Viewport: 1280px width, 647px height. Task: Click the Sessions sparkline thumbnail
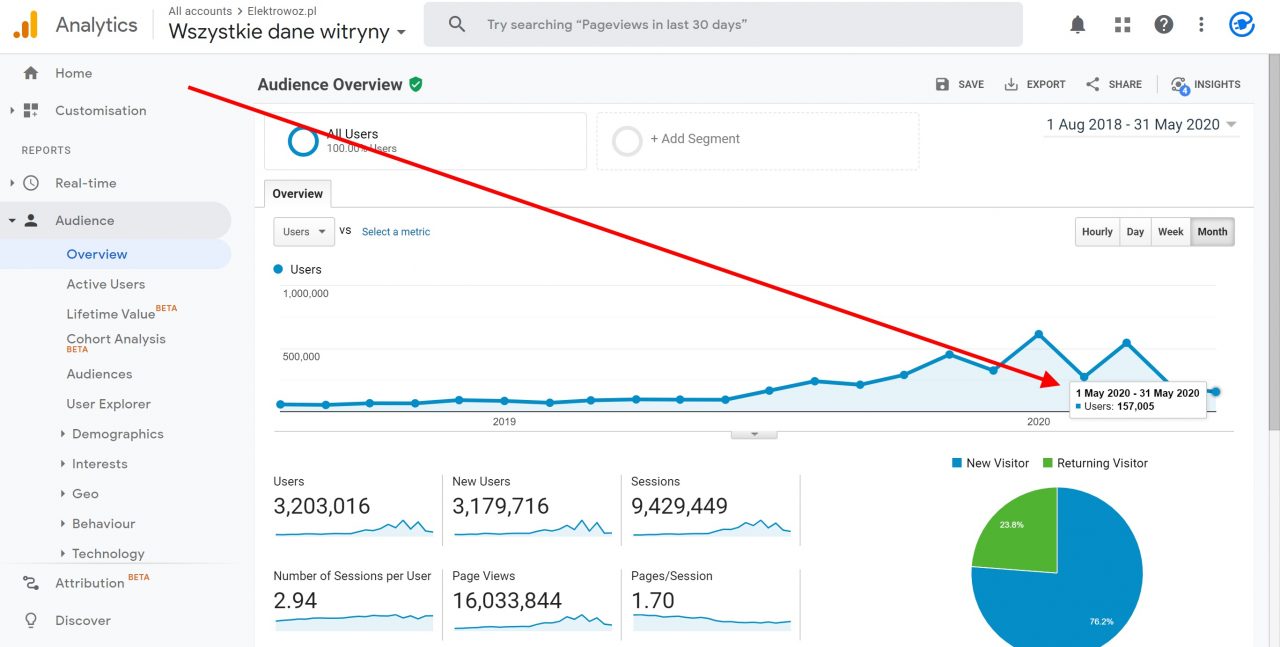[711, 526]
